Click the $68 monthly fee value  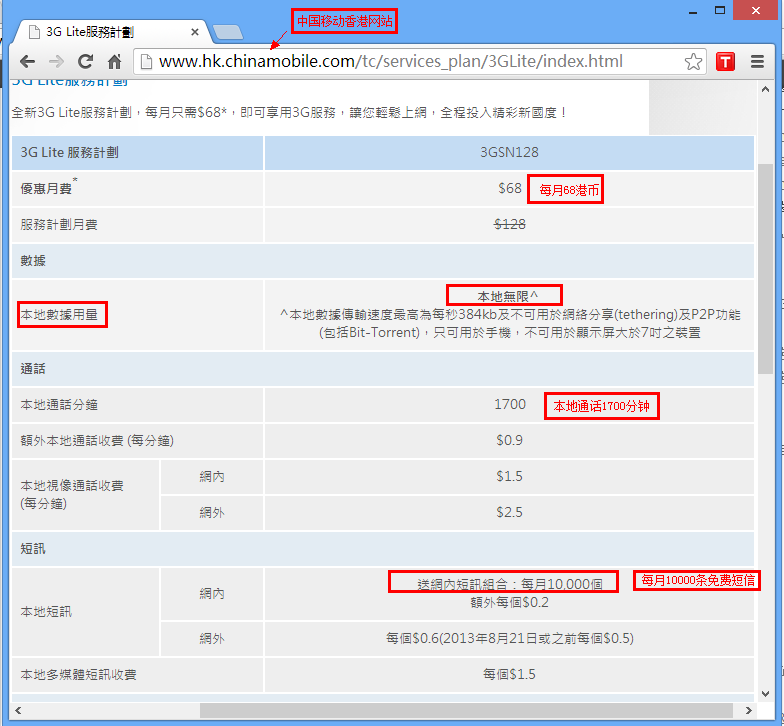[x=510, y=188]
